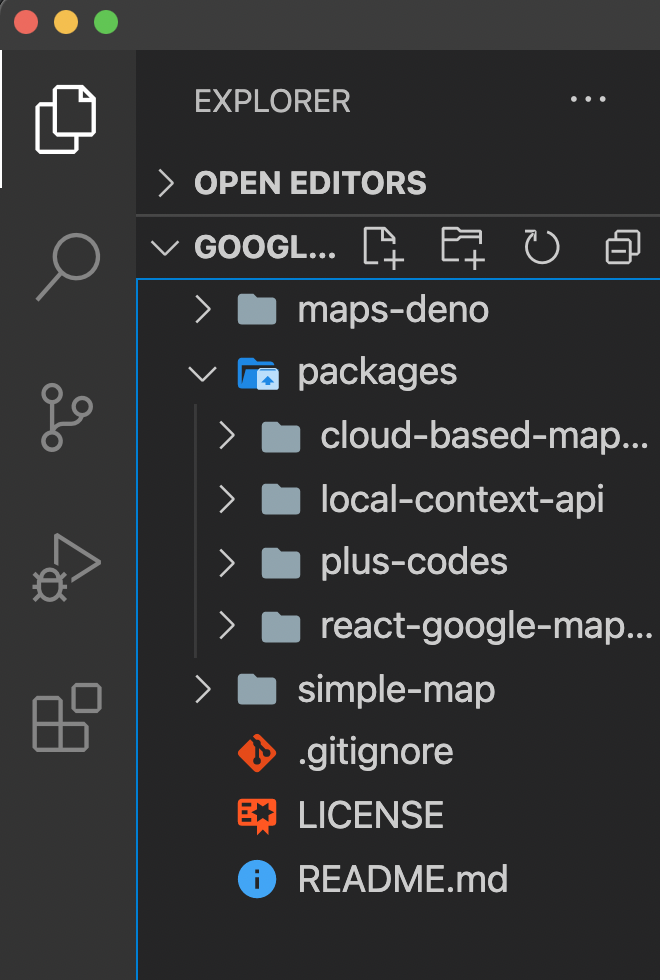660x980 pixels.
Task: Open Explorer more actions ellipsis menu
Action: pos(588,99)
